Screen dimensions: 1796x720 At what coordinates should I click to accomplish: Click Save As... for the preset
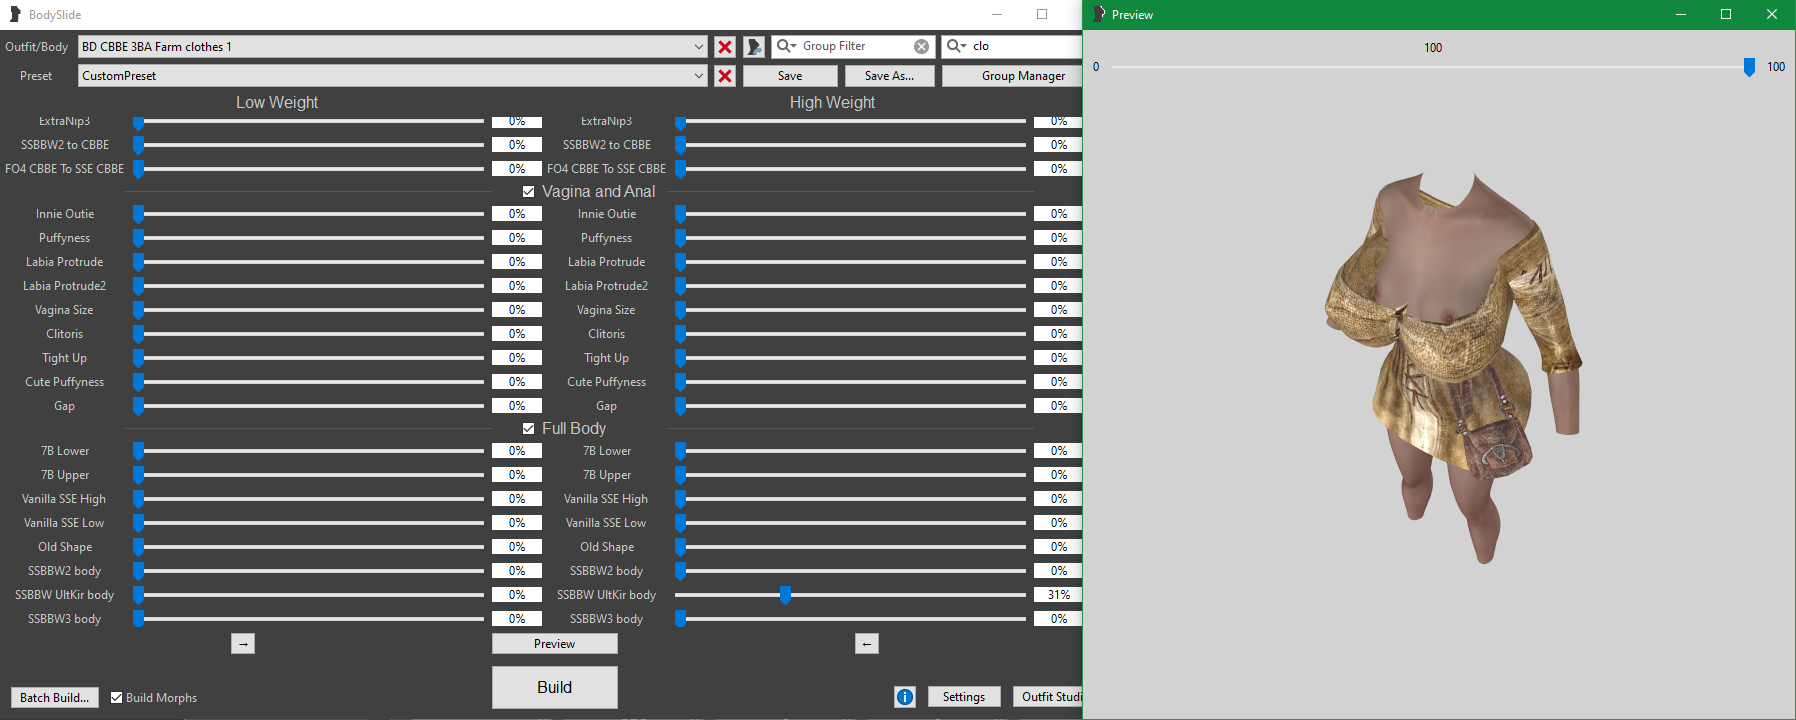[889, 76]
